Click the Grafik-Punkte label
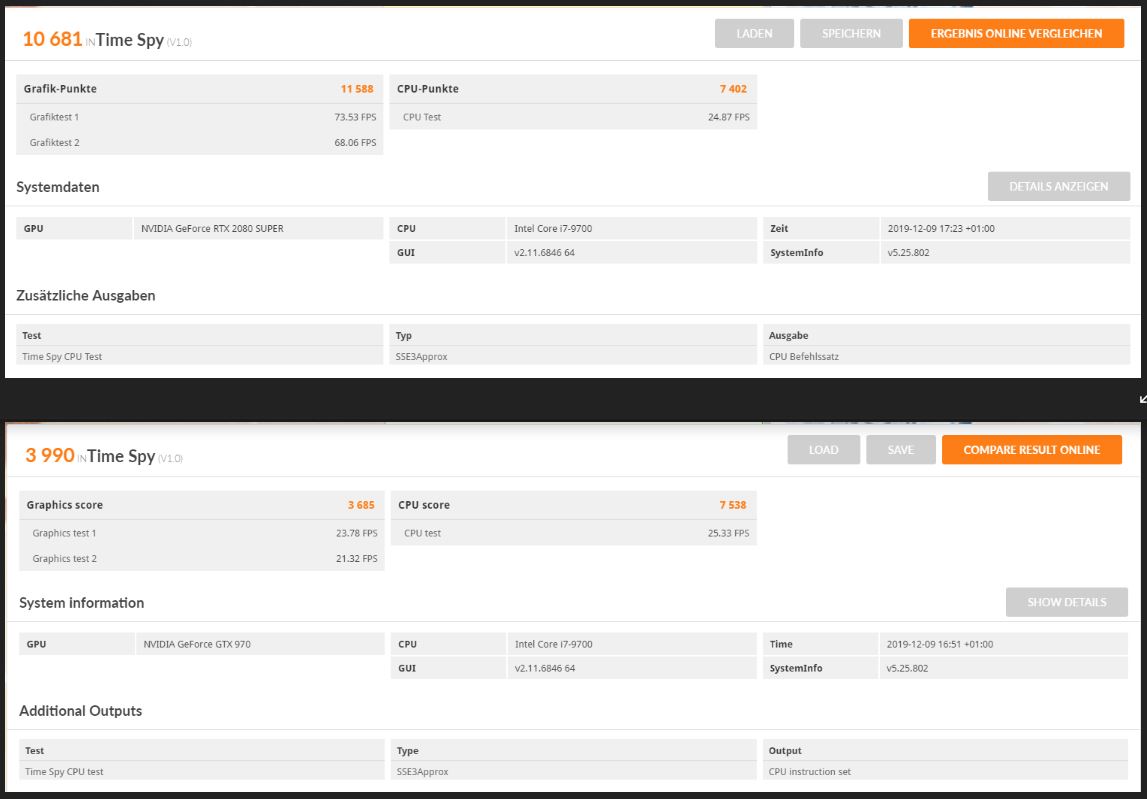Screen dimensions: 1147x799 click(60, 89)
